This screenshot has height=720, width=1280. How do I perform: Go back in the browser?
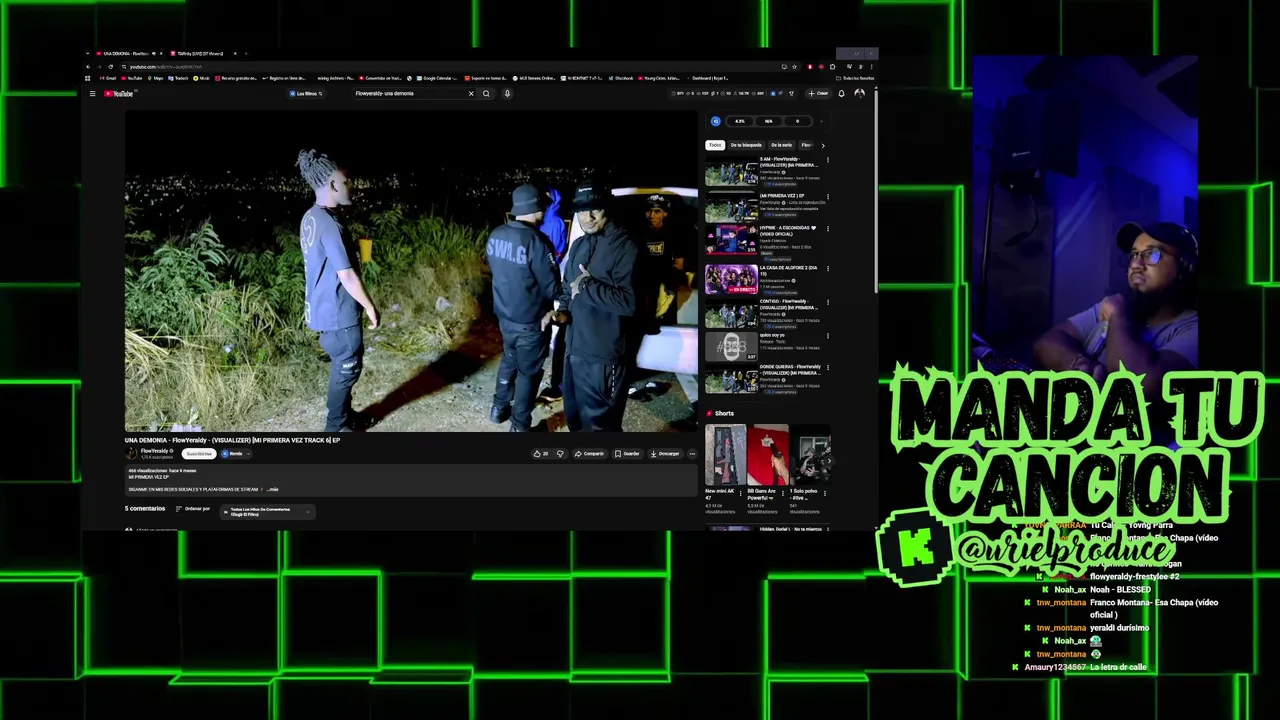pos(88,67)
